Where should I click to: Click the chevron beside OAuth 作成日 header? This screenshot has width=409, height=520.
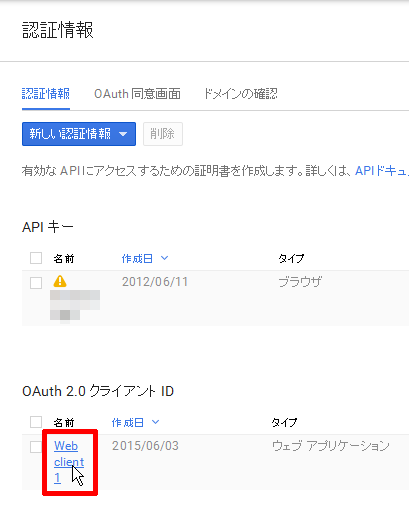pos(155,422)
